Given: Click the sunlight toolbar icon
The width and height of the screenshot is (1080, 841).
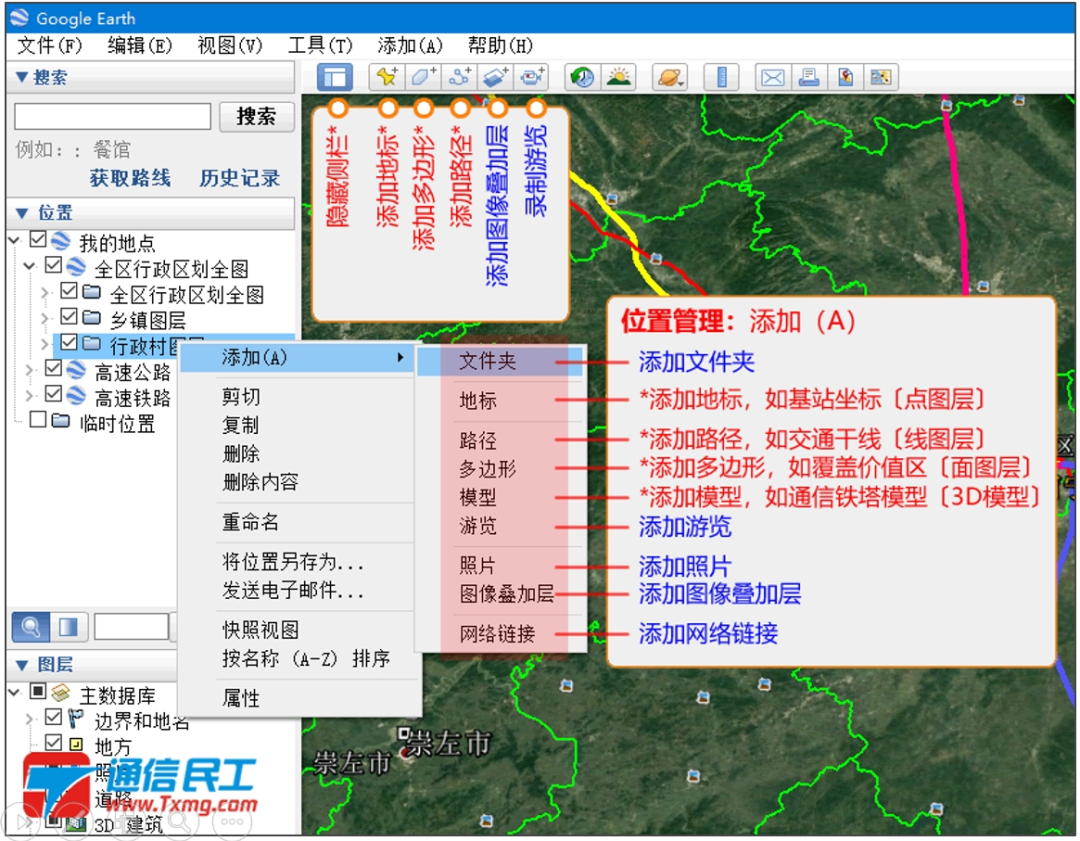Looking at the screenshot, I should (x=619, y=77).
